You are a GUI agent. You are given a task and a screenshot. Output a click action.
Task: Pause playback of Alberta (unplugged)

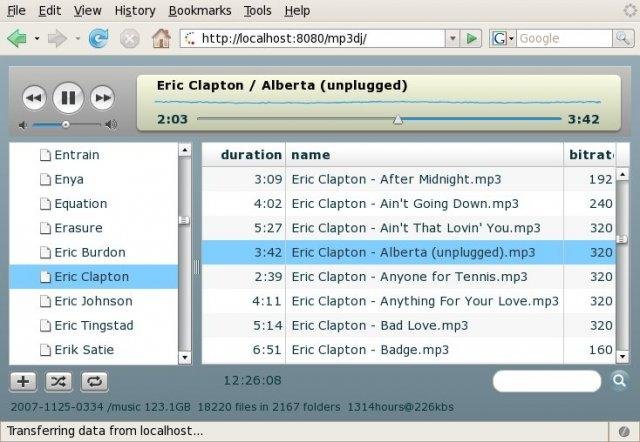(68, 98)
